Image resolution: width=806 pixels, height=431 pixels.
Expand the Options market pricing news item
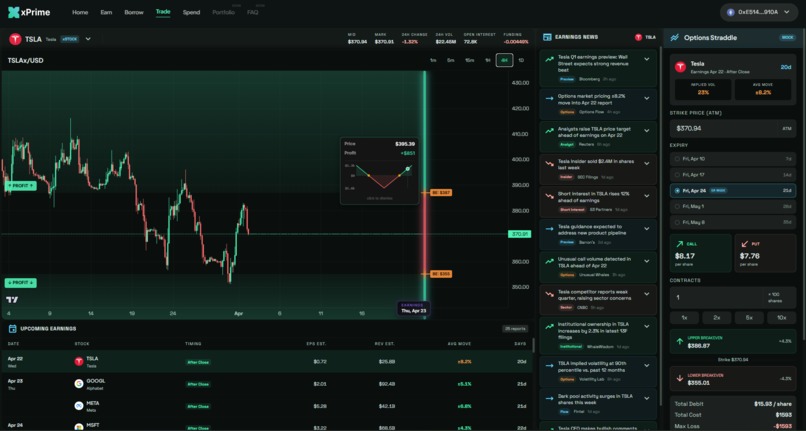pyautogui.click(x=647, y=98)
